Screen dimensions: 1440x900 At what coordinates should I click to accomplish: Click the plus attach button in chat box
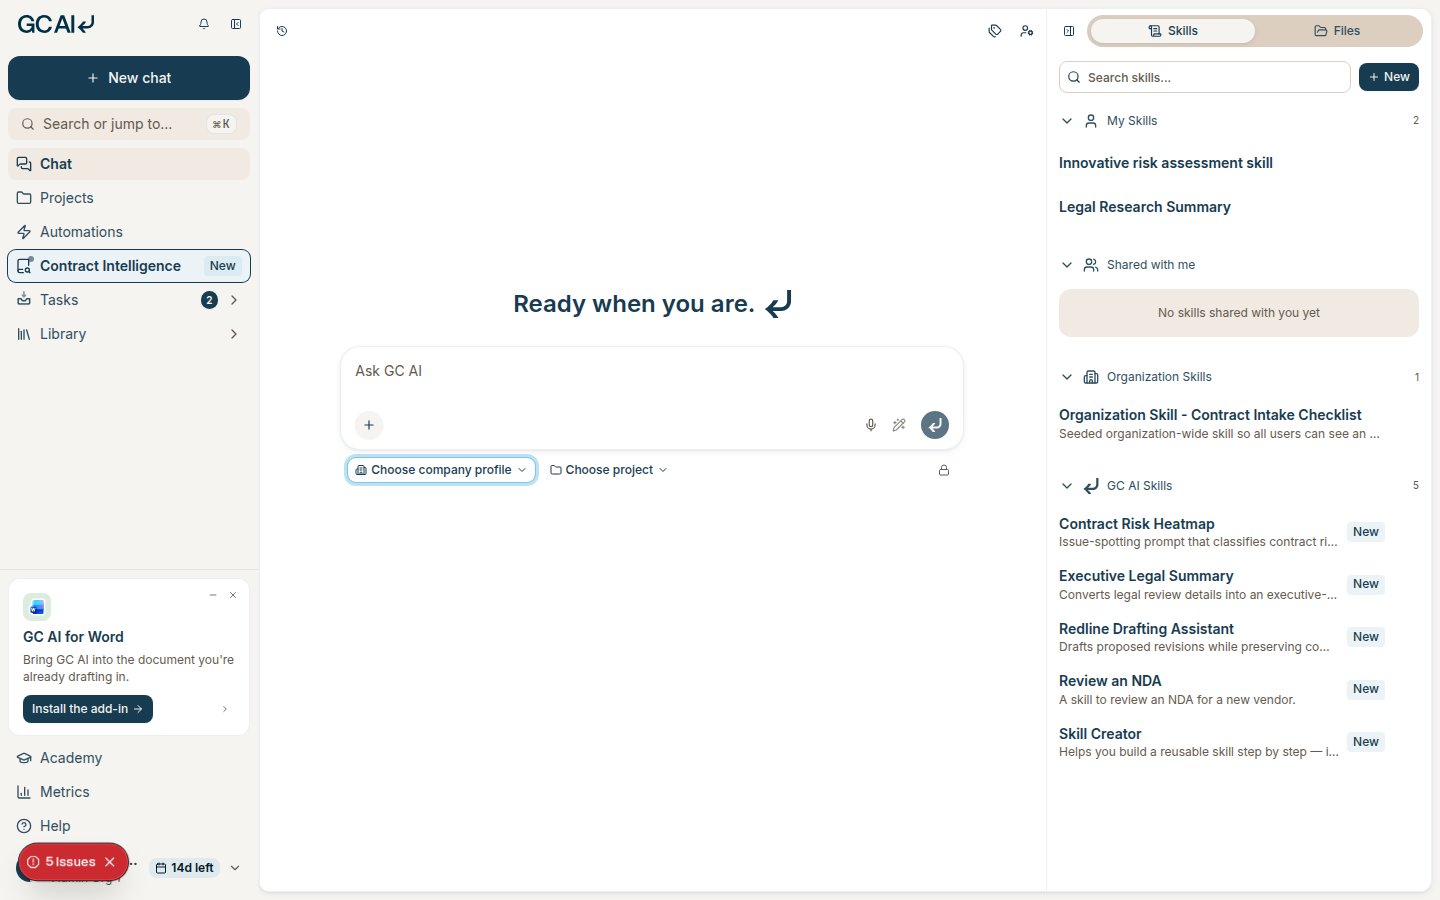[x=369, y=425]
